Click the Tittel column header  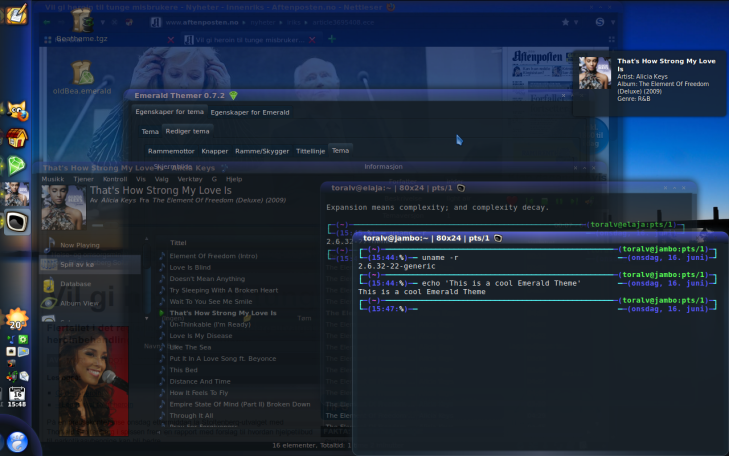point(178,243)
